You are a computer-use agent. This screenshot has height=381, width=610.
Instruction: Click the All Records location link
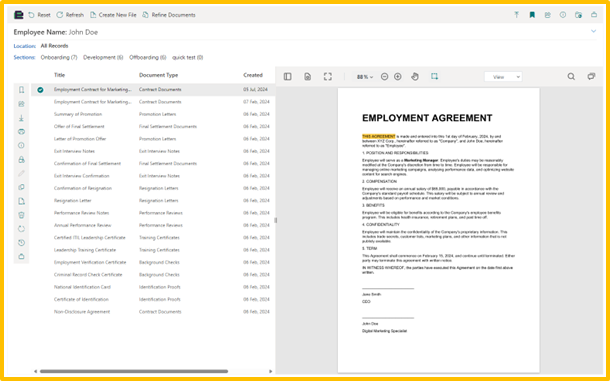click(54, 46)
